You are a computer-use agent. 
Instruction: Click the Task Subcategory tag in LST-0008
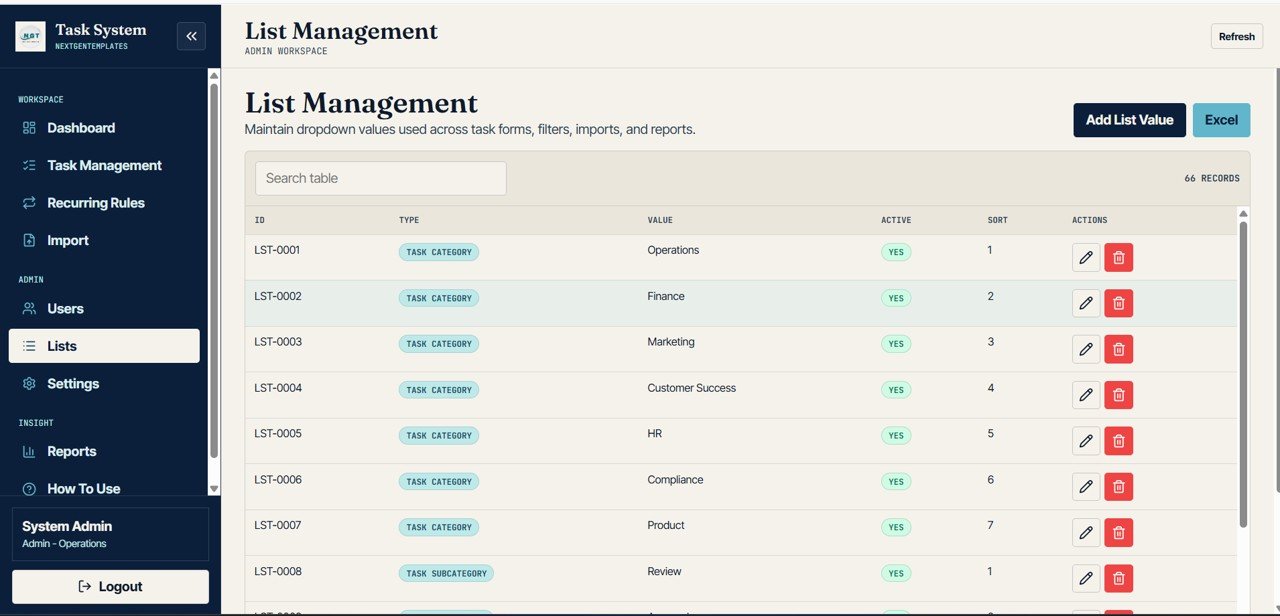pos(446,573)
